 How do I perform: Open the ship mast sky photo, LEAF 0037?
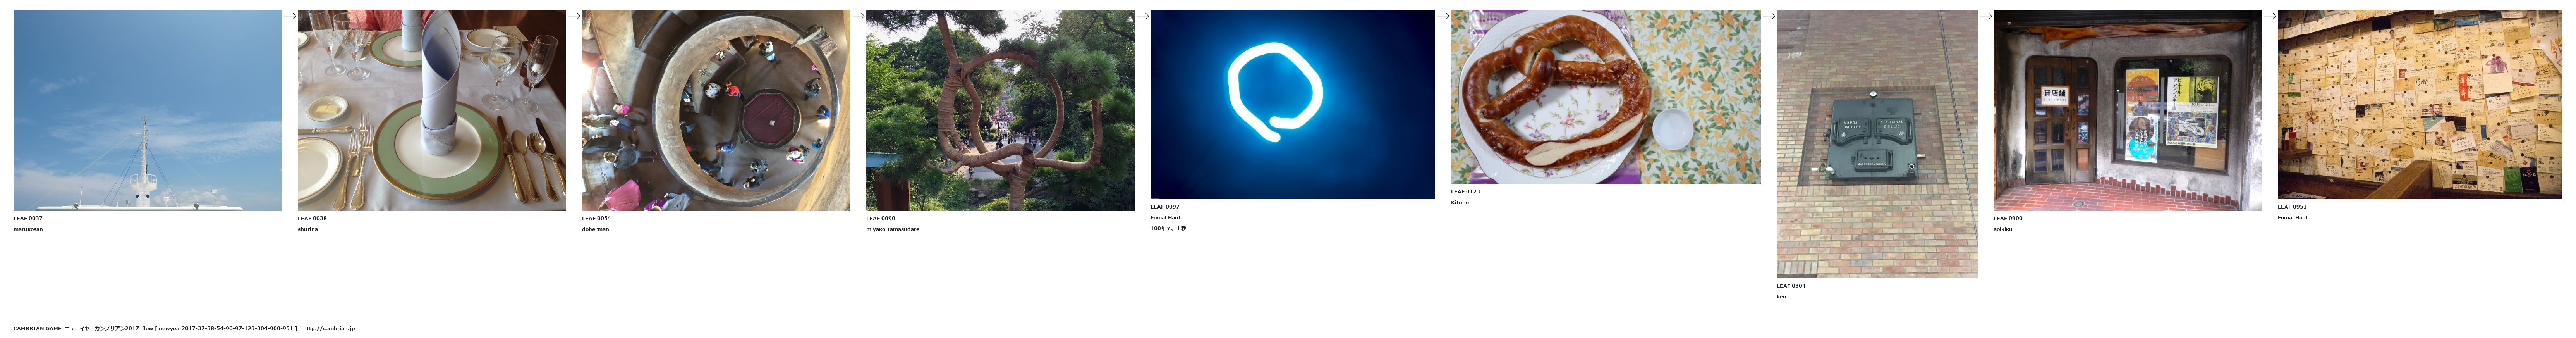click(147, 110)
